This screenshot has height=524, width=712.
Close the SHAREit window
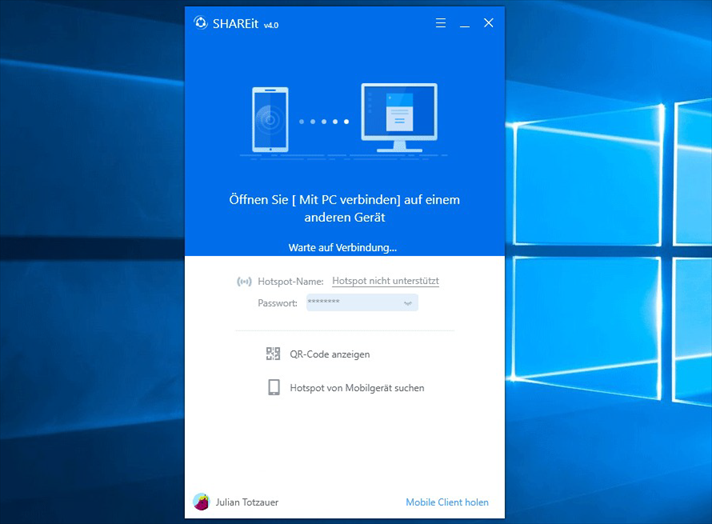click(x=489, y=23)
